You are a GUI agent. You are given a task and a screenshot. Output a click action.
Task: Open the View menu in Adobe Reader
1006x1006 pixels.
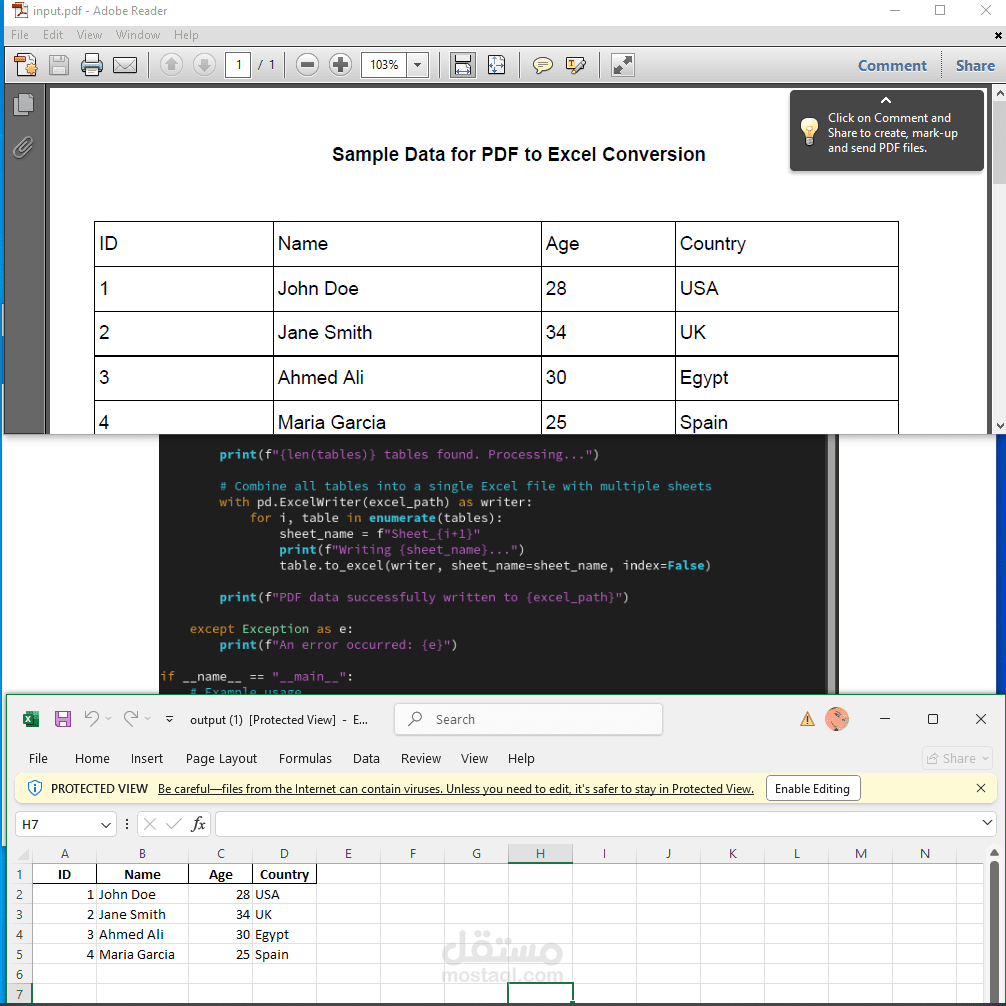89,34
